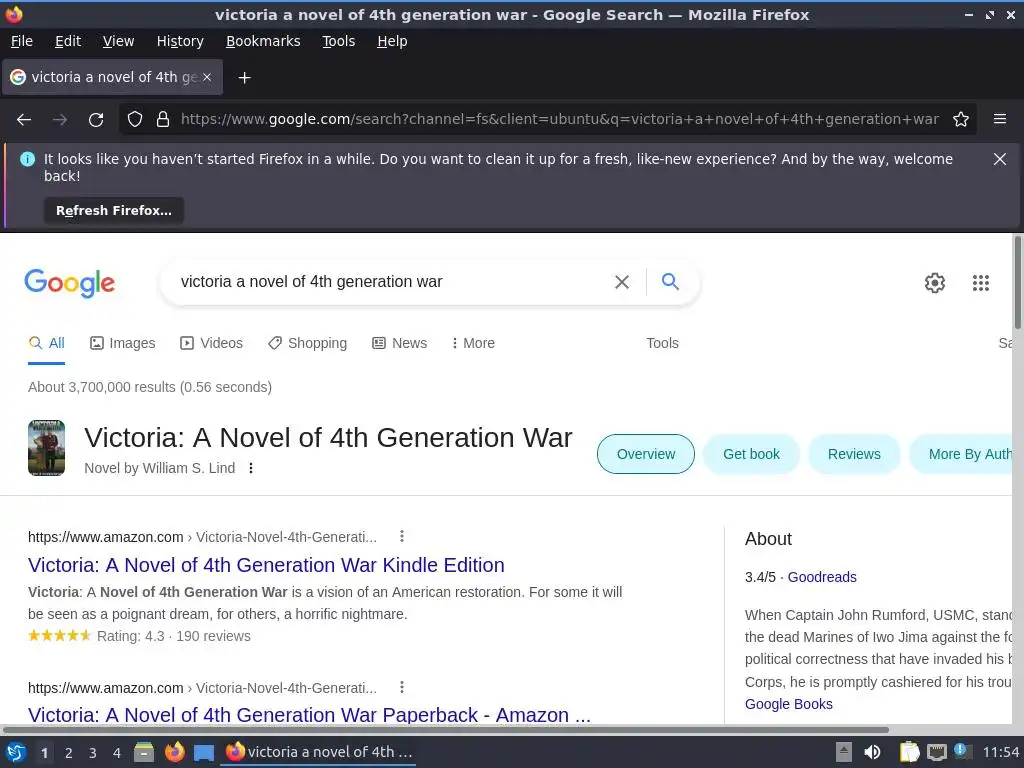Switch to Shopping results tab

307,344
